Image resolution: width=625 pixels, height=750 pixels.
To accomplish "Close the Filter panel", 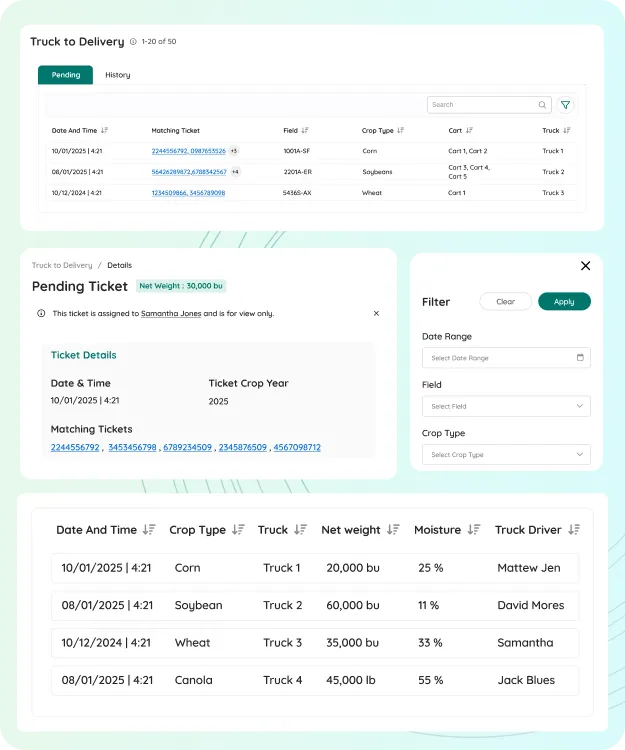I will coord(585,266).
